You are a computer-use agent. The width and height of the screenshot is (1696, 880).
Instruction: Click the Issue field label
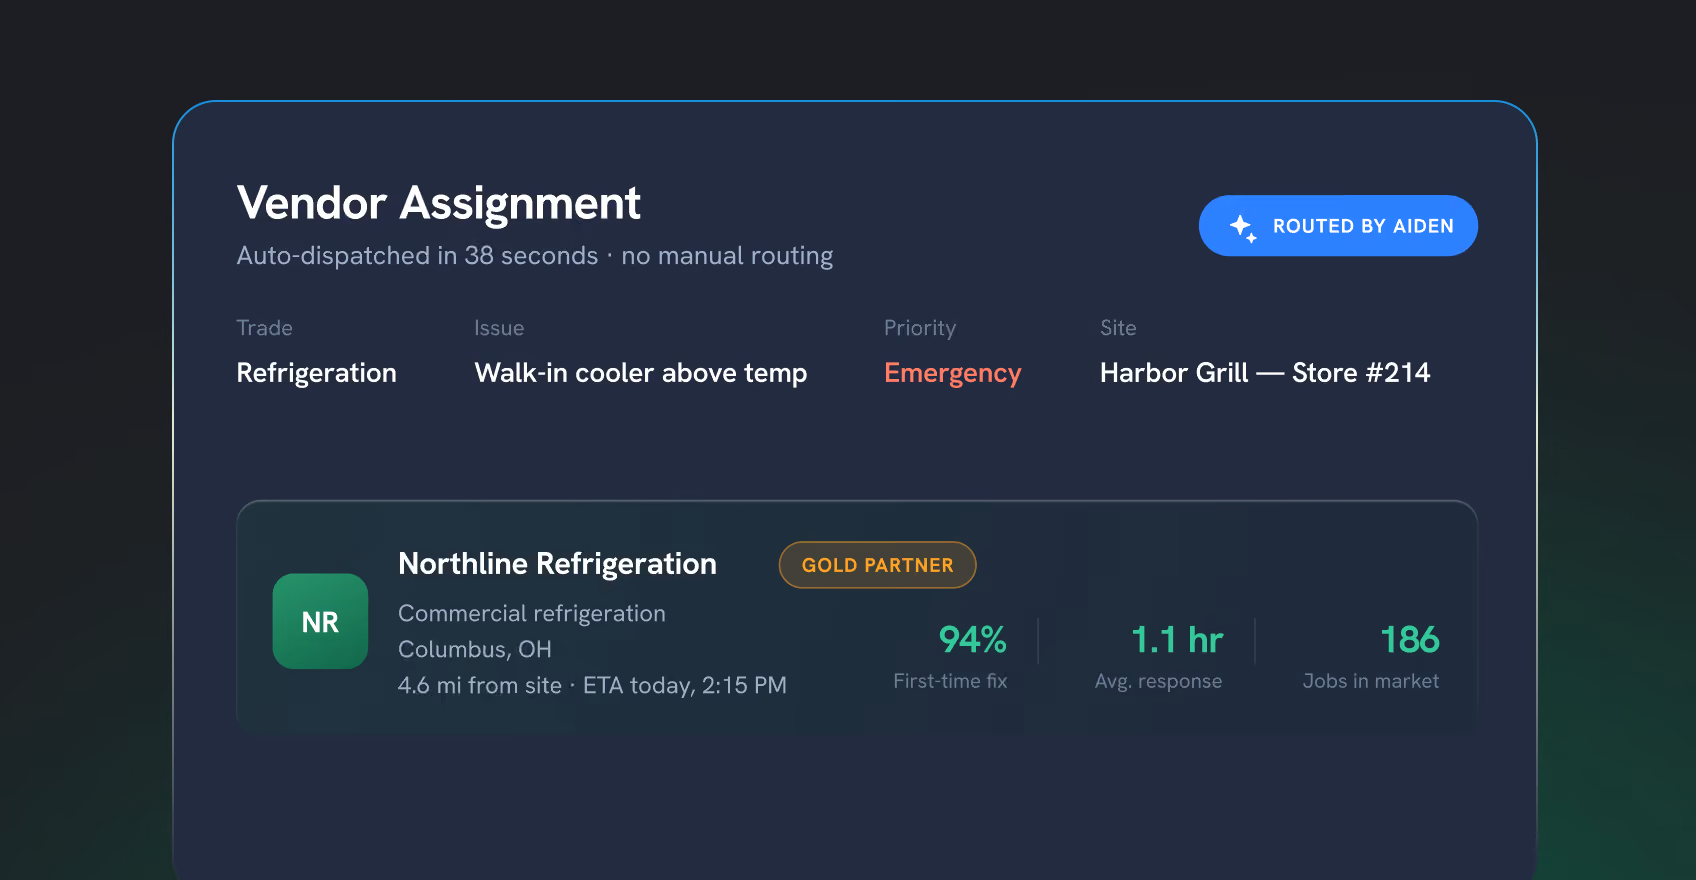click(499, 328)
